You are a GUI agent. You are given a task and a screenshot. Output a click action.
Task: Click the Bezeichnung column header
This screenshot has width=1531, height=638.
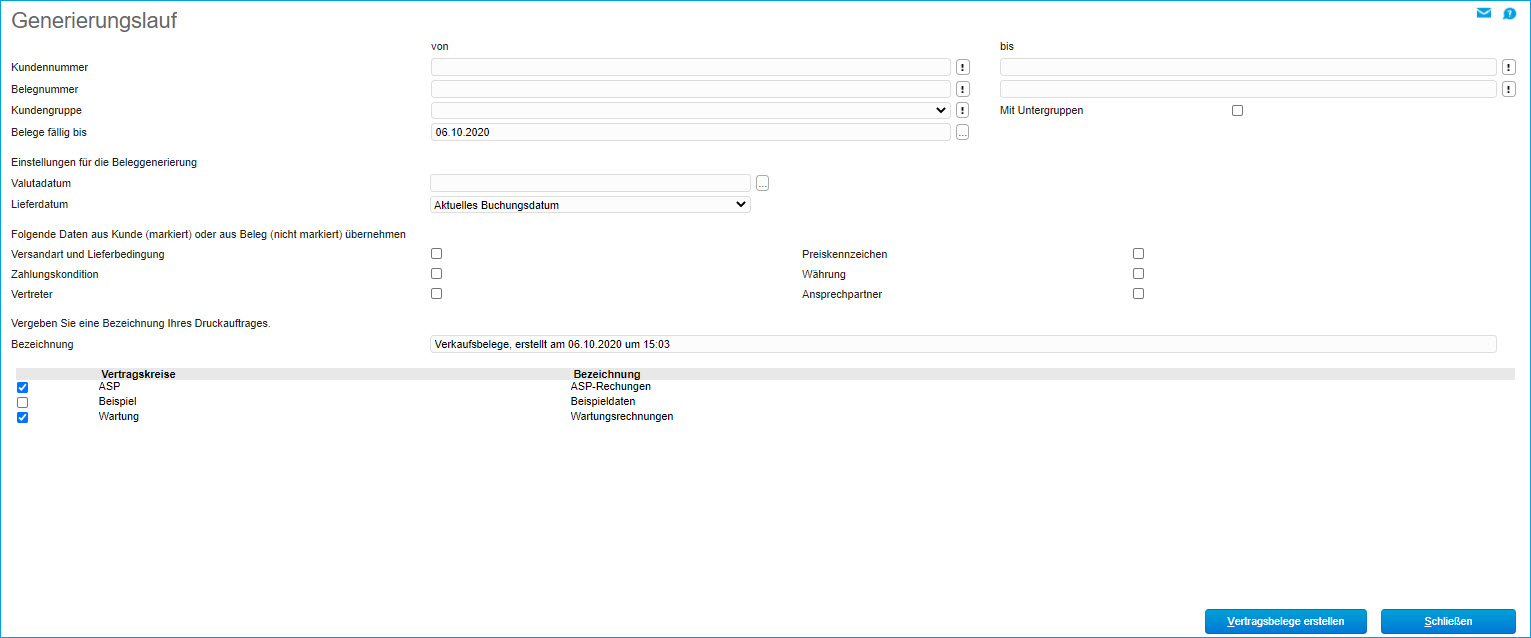coord(606,374)
